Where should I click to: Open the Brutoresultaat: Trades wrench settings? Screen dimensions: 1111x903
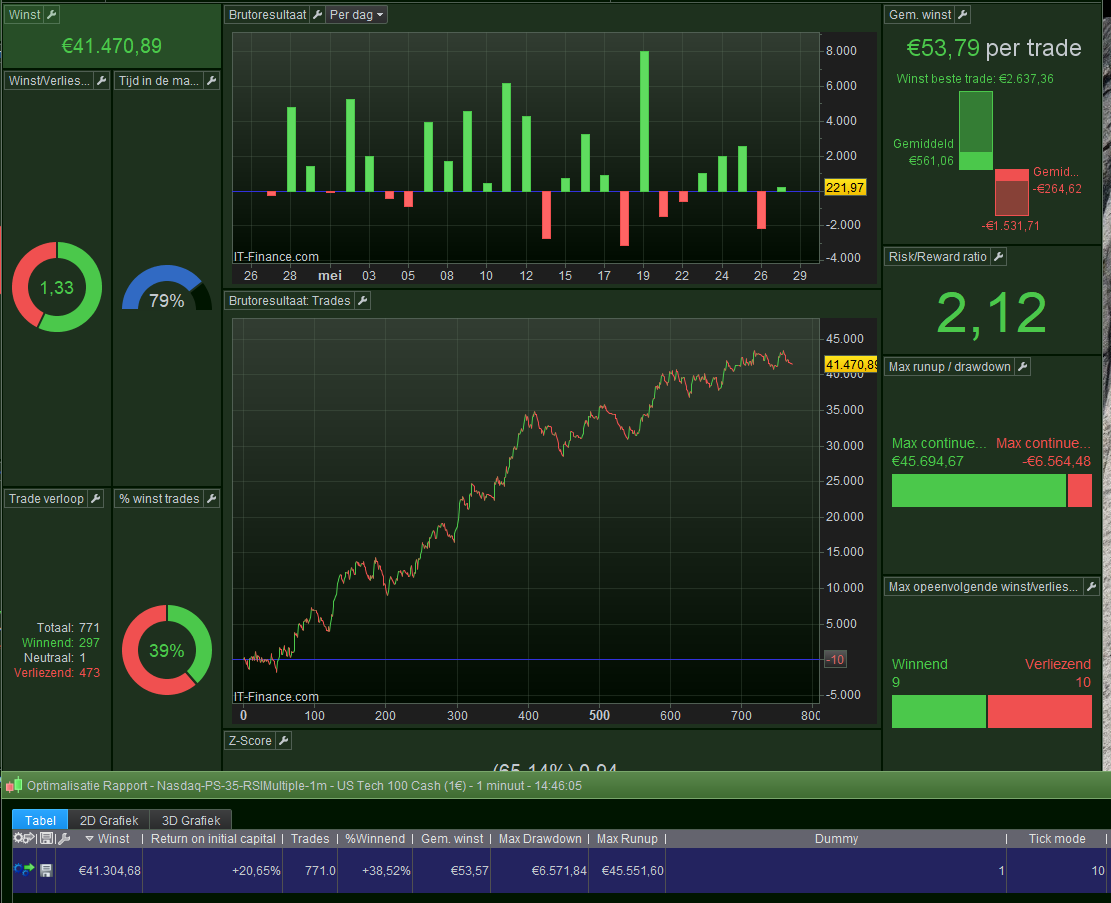[x=362, y=301]
